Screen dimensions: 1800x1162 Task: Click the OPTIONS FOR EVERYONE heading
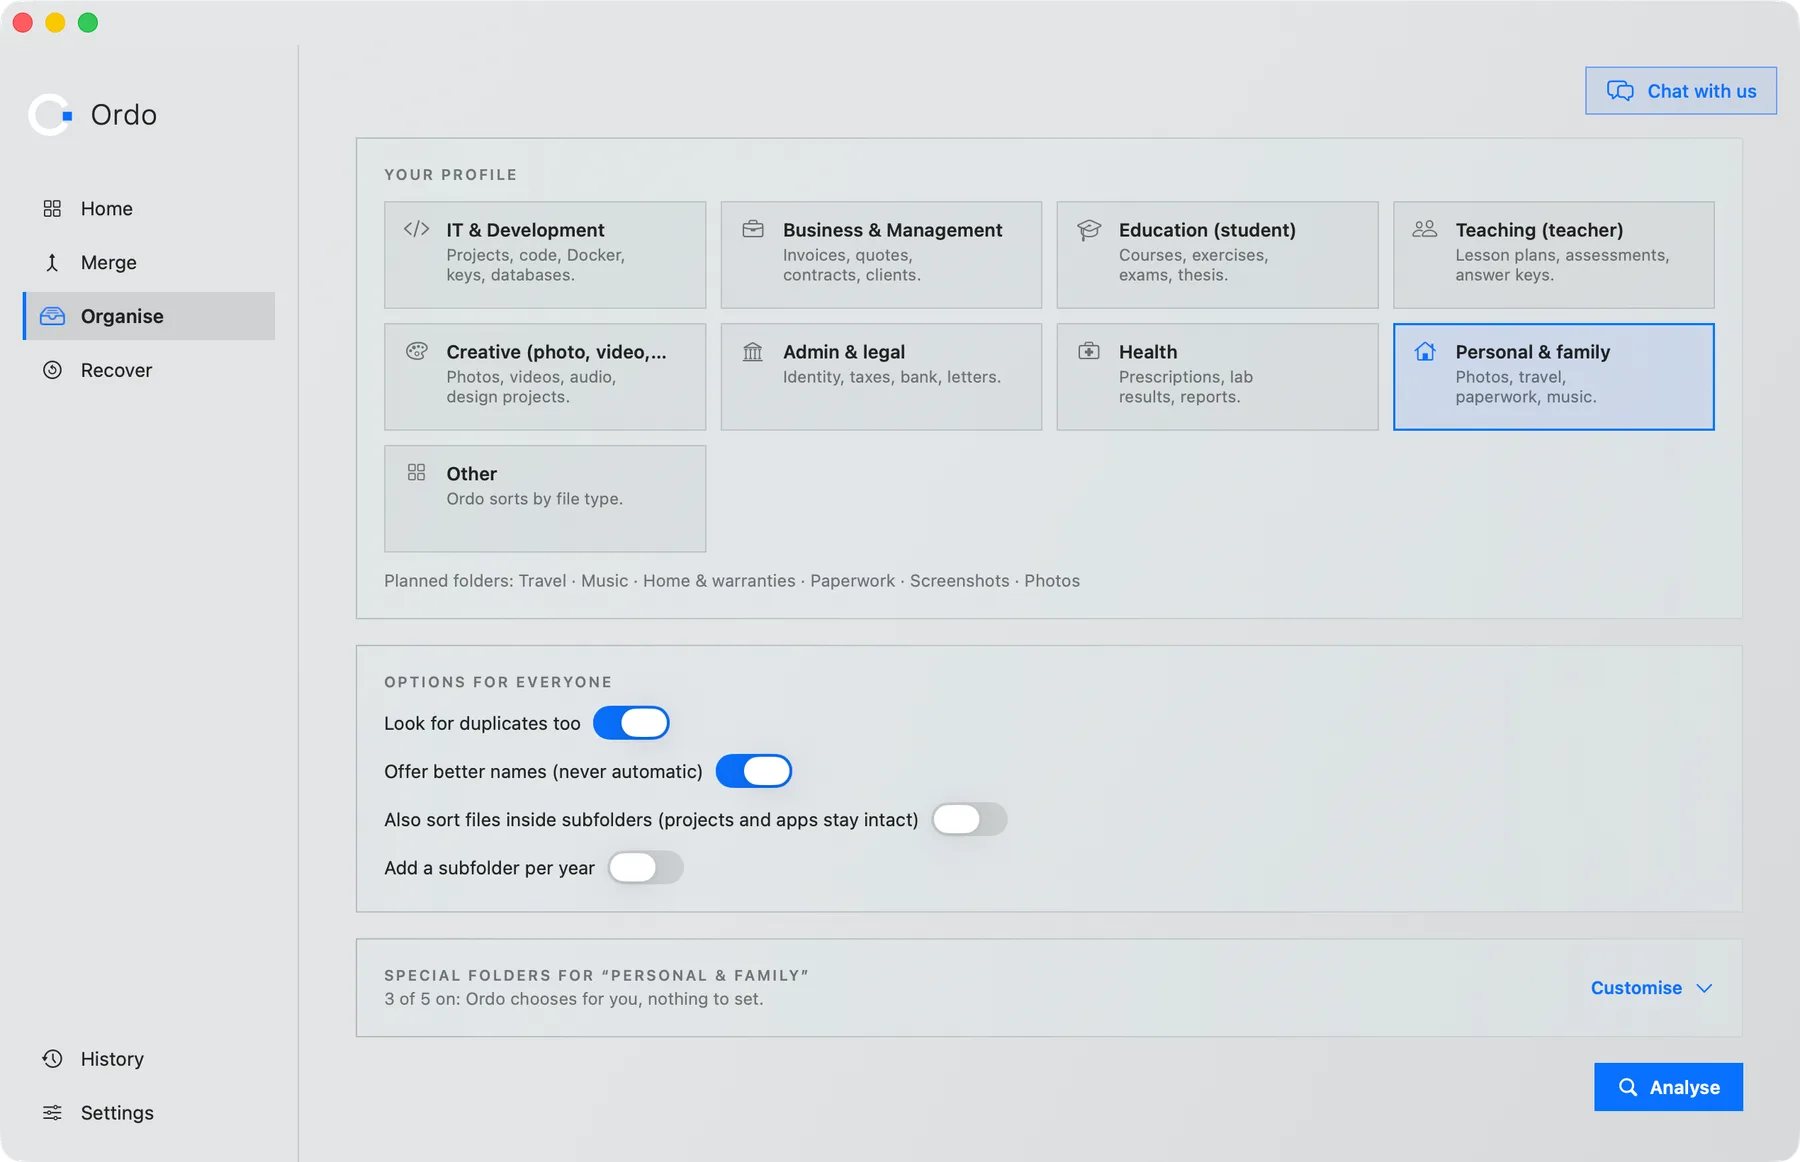[498, 682]
